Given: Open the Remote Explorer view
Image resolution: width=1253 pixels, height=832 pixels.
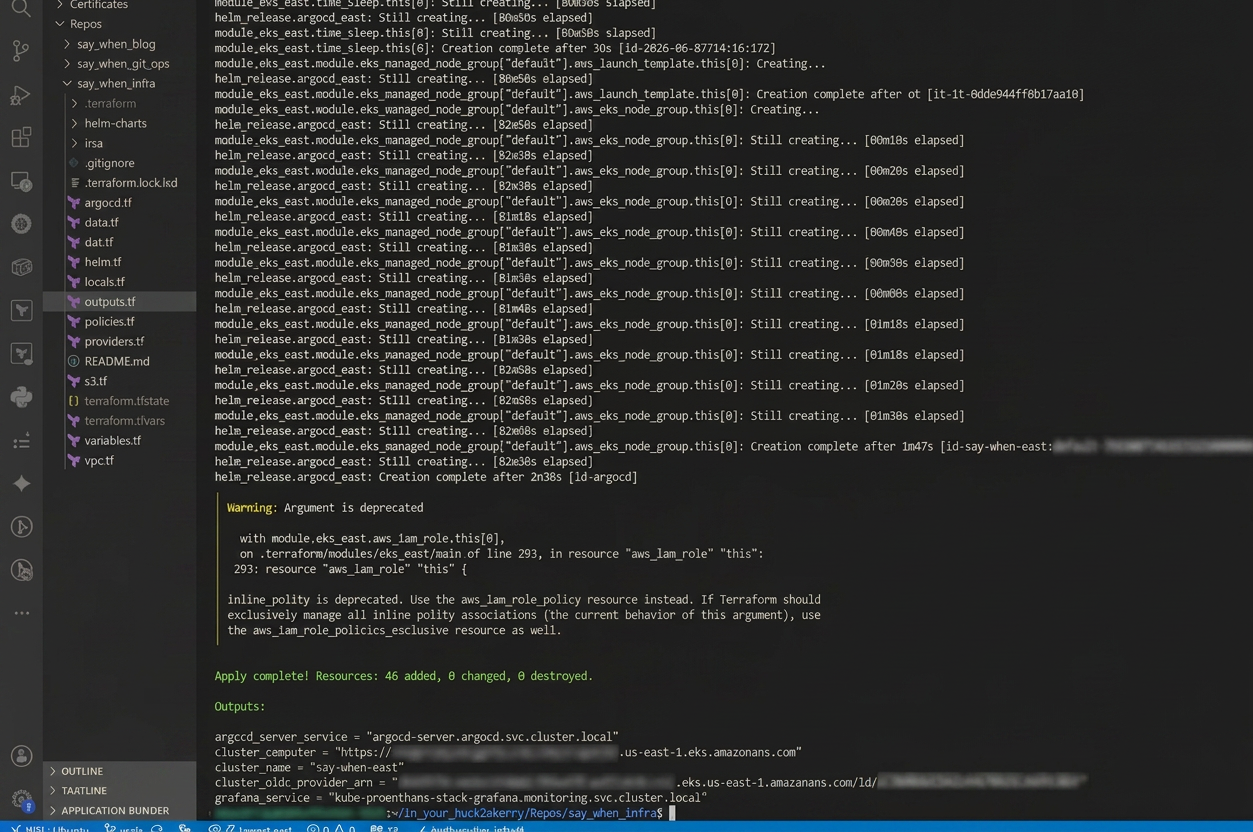Looking at the screenshot, I should (21, 181).
